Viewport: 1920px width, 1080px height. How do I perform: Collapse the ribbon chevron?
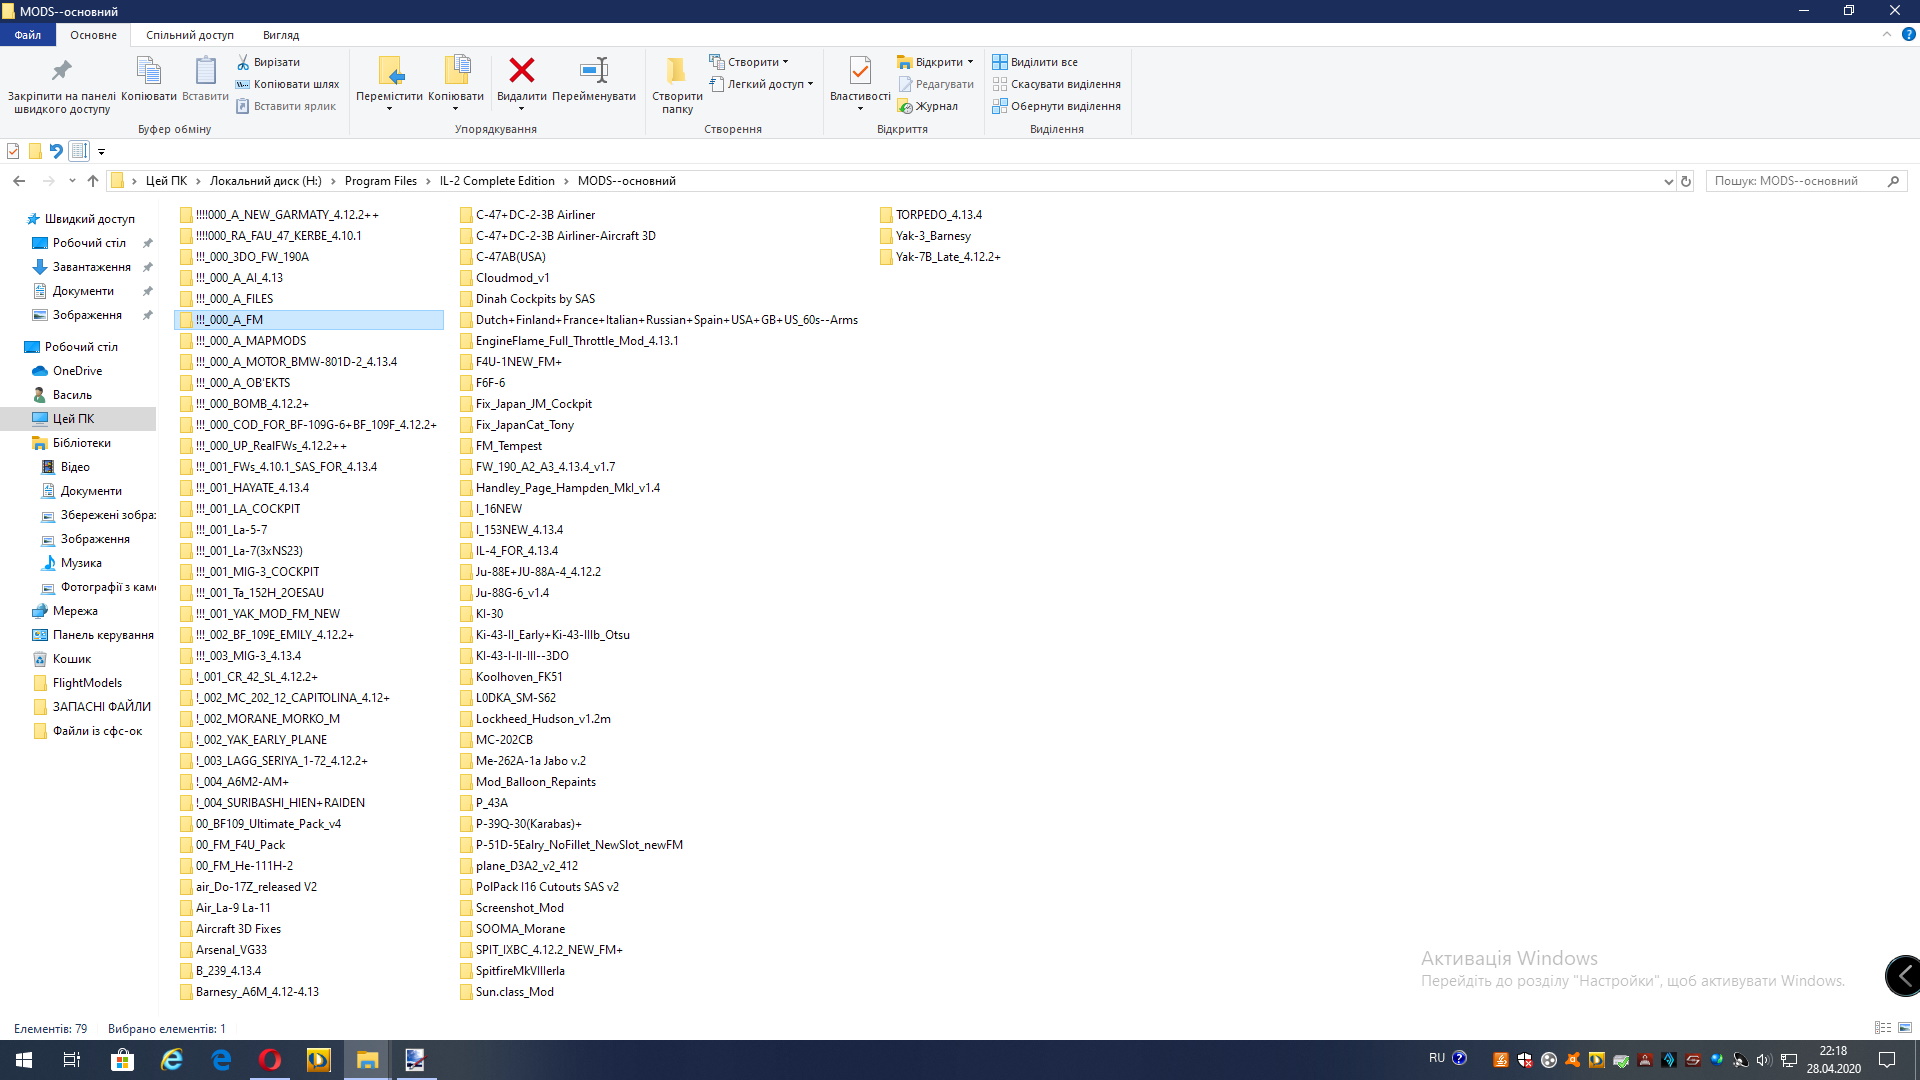[1887, 34]
